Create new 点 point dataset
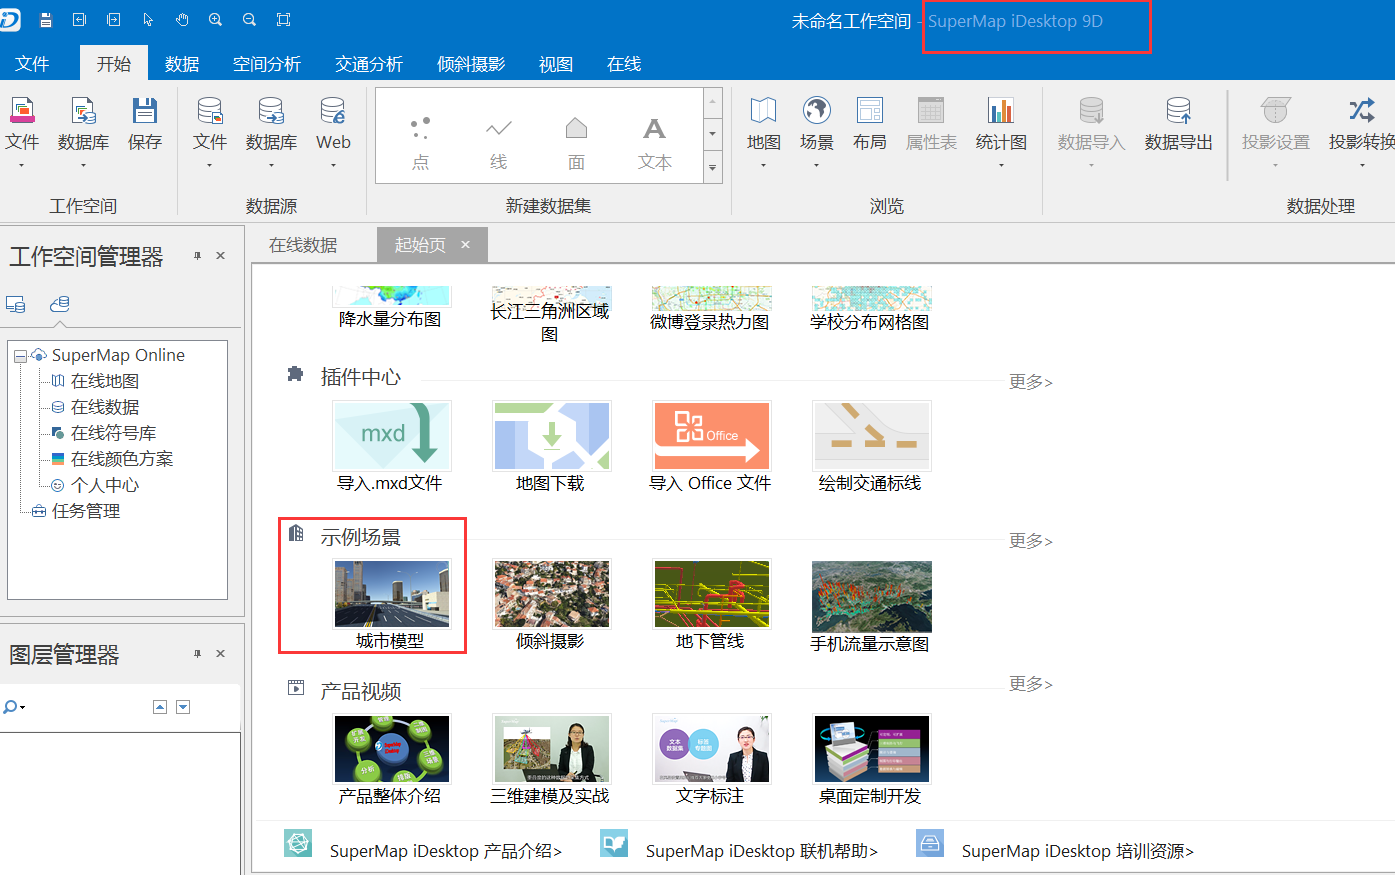1395x875 pixels. pos(421,142)
